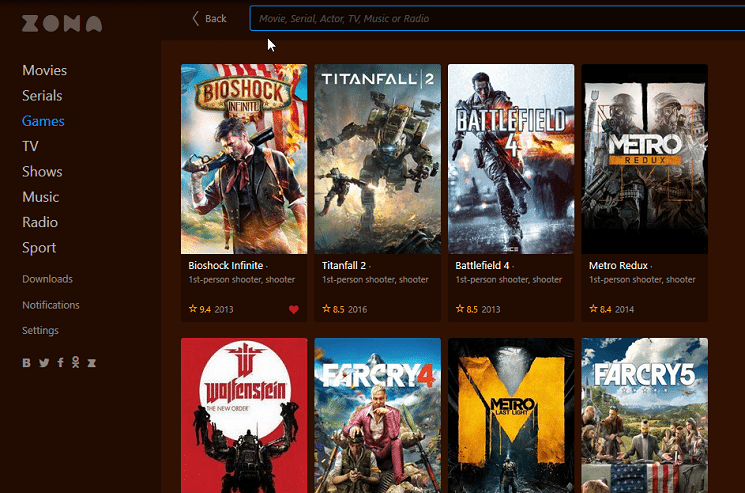This screenshot has width=745, height=493.
Task: Open the Sport section
Action: [39, 248]
